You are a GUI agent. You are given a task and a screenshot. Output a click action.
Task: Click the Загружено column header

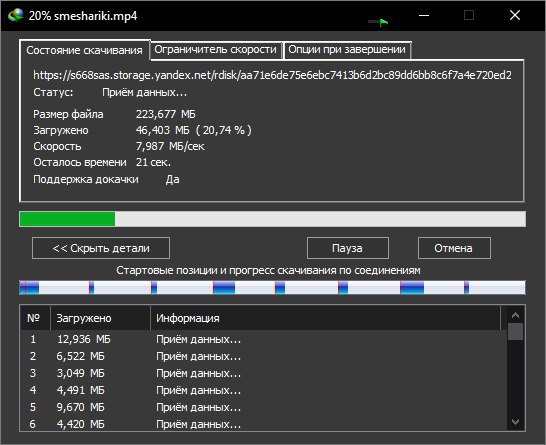point(100,318)
